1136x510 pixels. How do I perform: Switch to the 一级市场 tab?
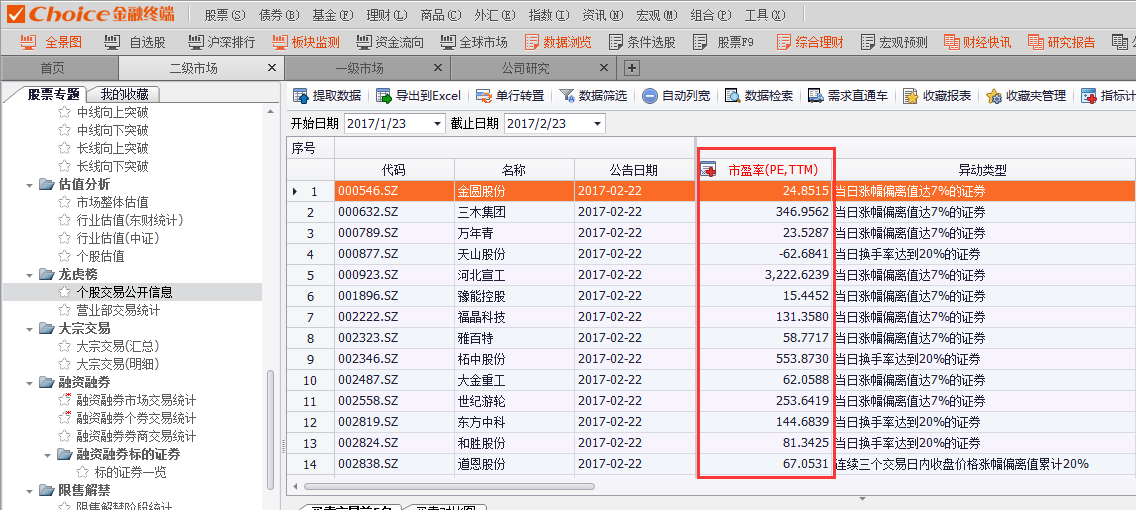click(359, 69)
